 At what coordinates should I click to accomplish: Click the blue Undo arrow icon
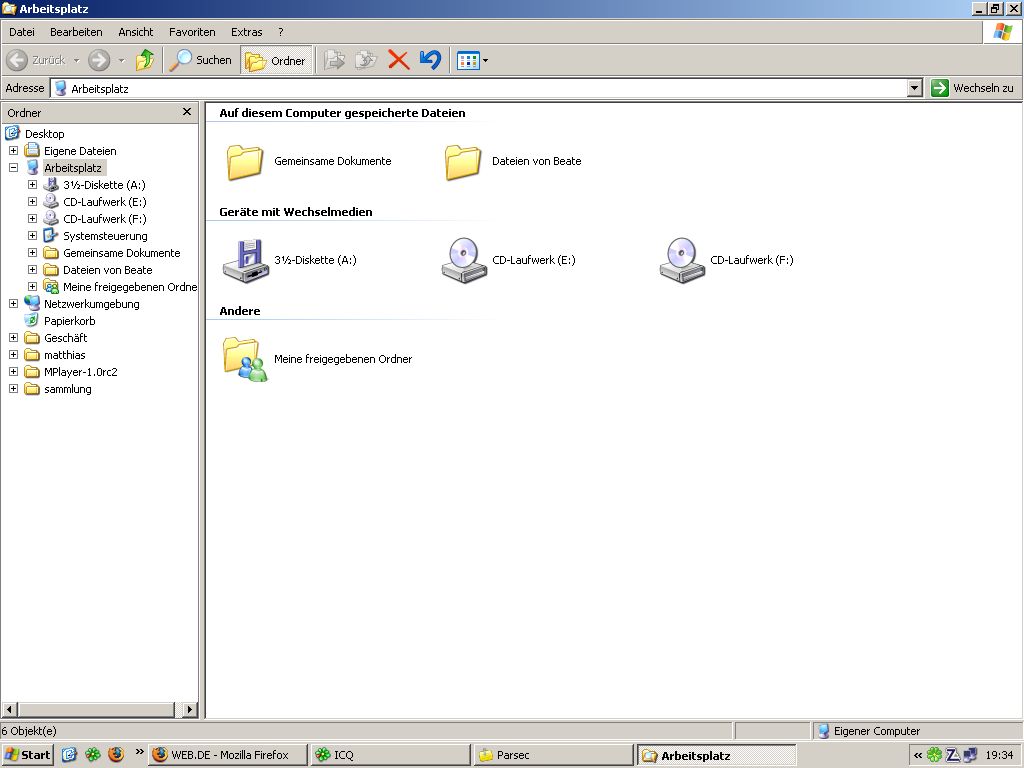tap(430, 60)
